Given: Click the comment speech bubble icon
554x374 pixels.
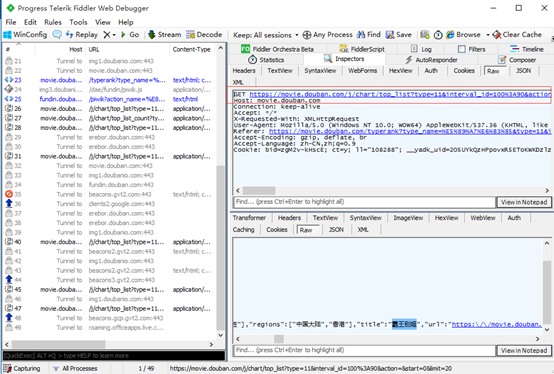Looking at the screenshot, I should (57, 35).
